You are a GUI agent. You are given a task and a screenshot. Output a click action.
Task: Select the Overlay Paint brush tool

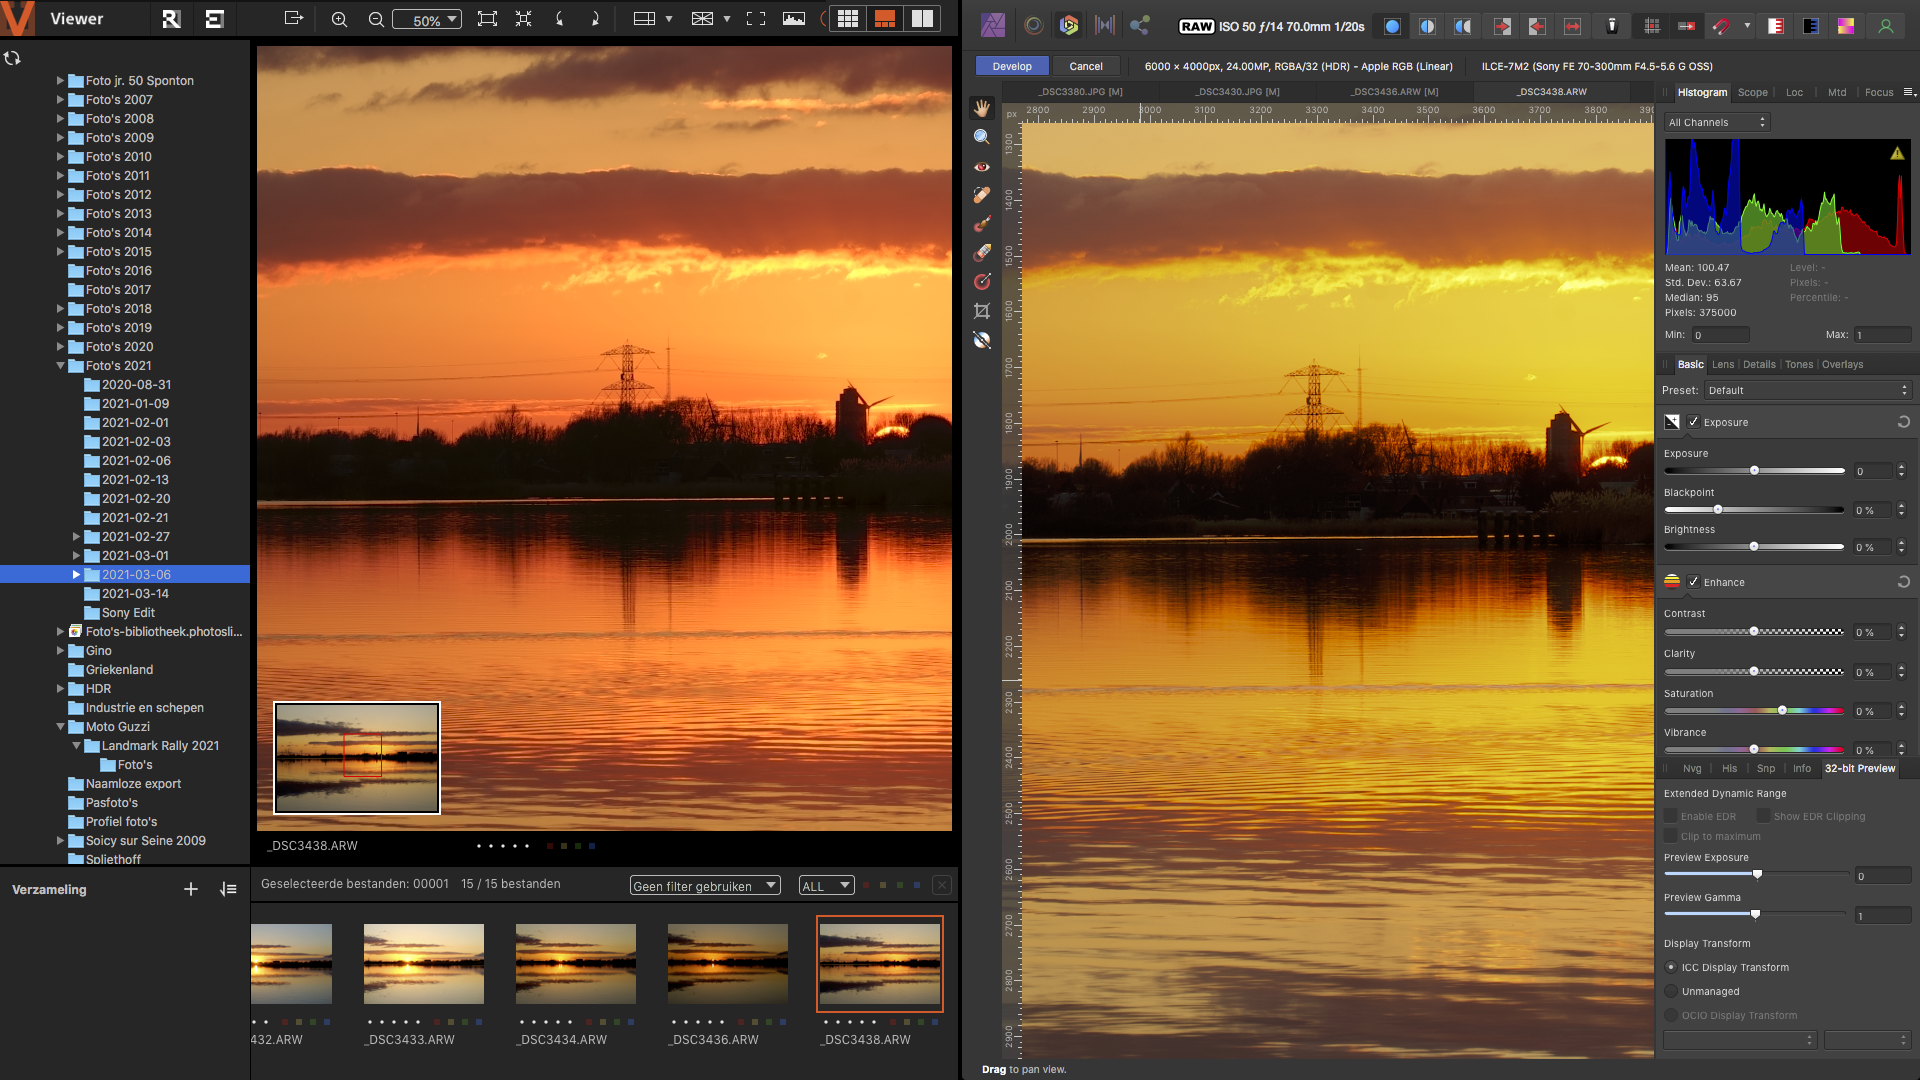982,224
